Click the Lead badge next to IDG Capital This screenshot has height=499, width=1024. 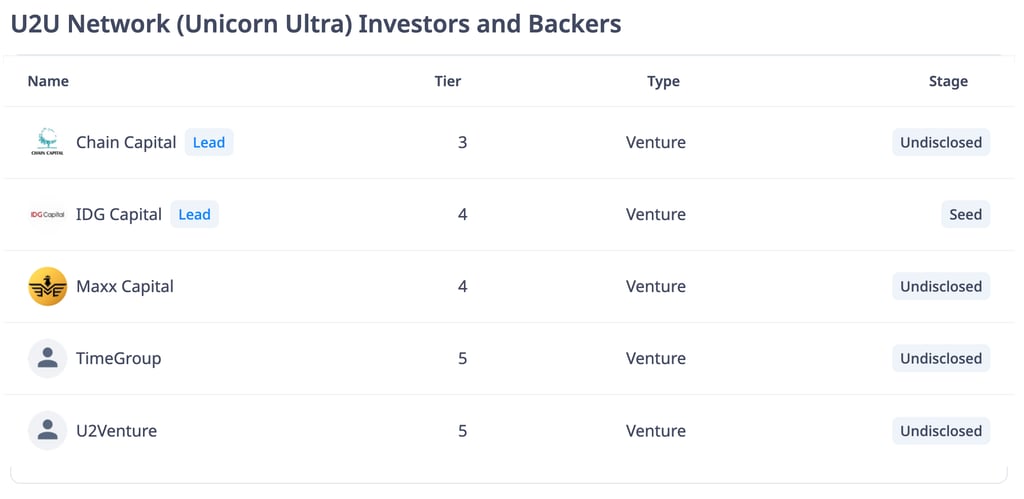pos(195,214)
